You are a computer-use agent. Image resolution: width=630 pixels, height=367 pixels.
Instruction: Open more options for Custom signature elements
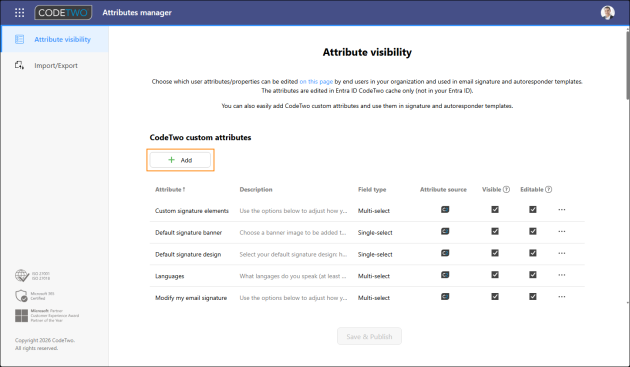(x=562, y=209)
